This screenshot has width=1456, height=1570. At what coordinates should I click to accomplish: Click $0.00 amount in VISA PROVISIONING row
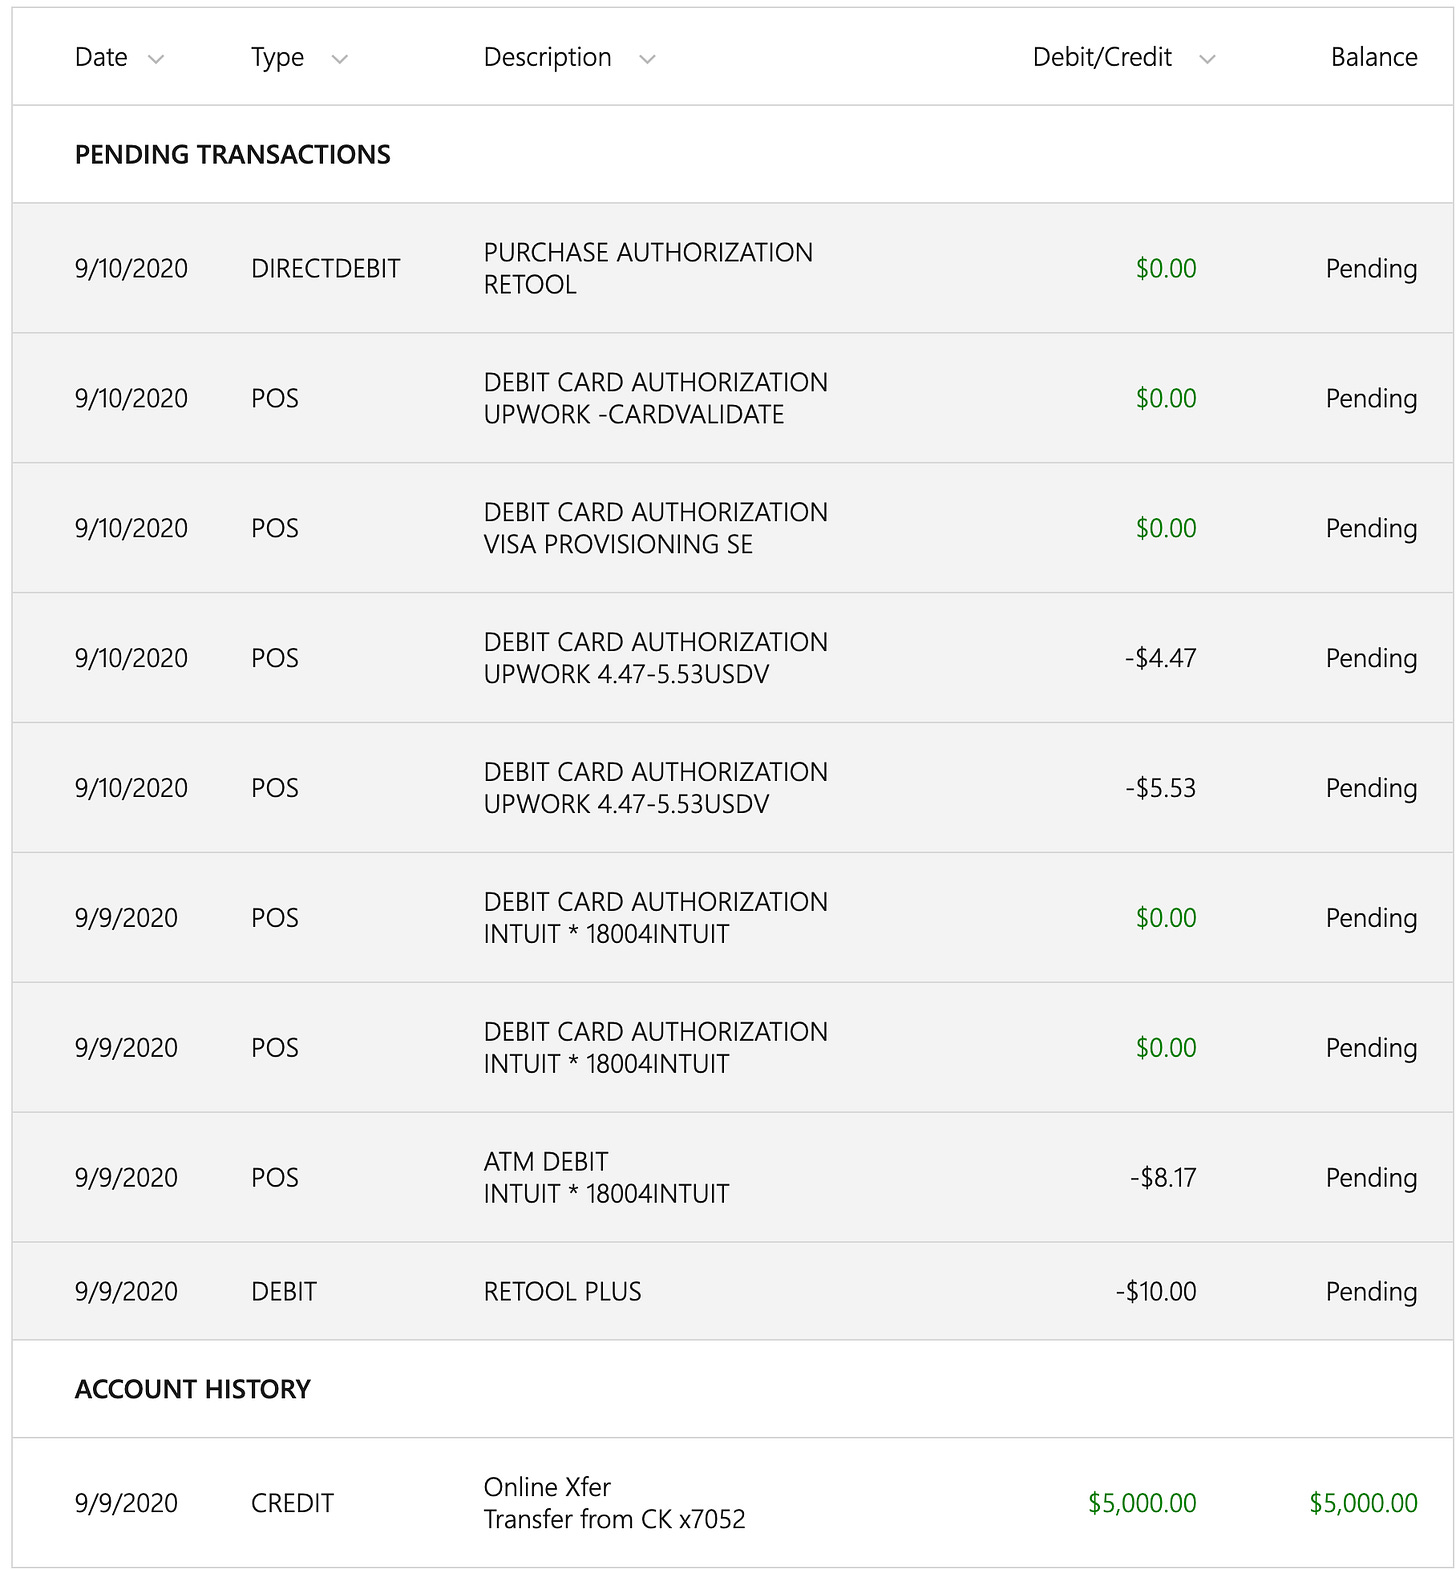pyautogui.click(x=1166, y=528)
